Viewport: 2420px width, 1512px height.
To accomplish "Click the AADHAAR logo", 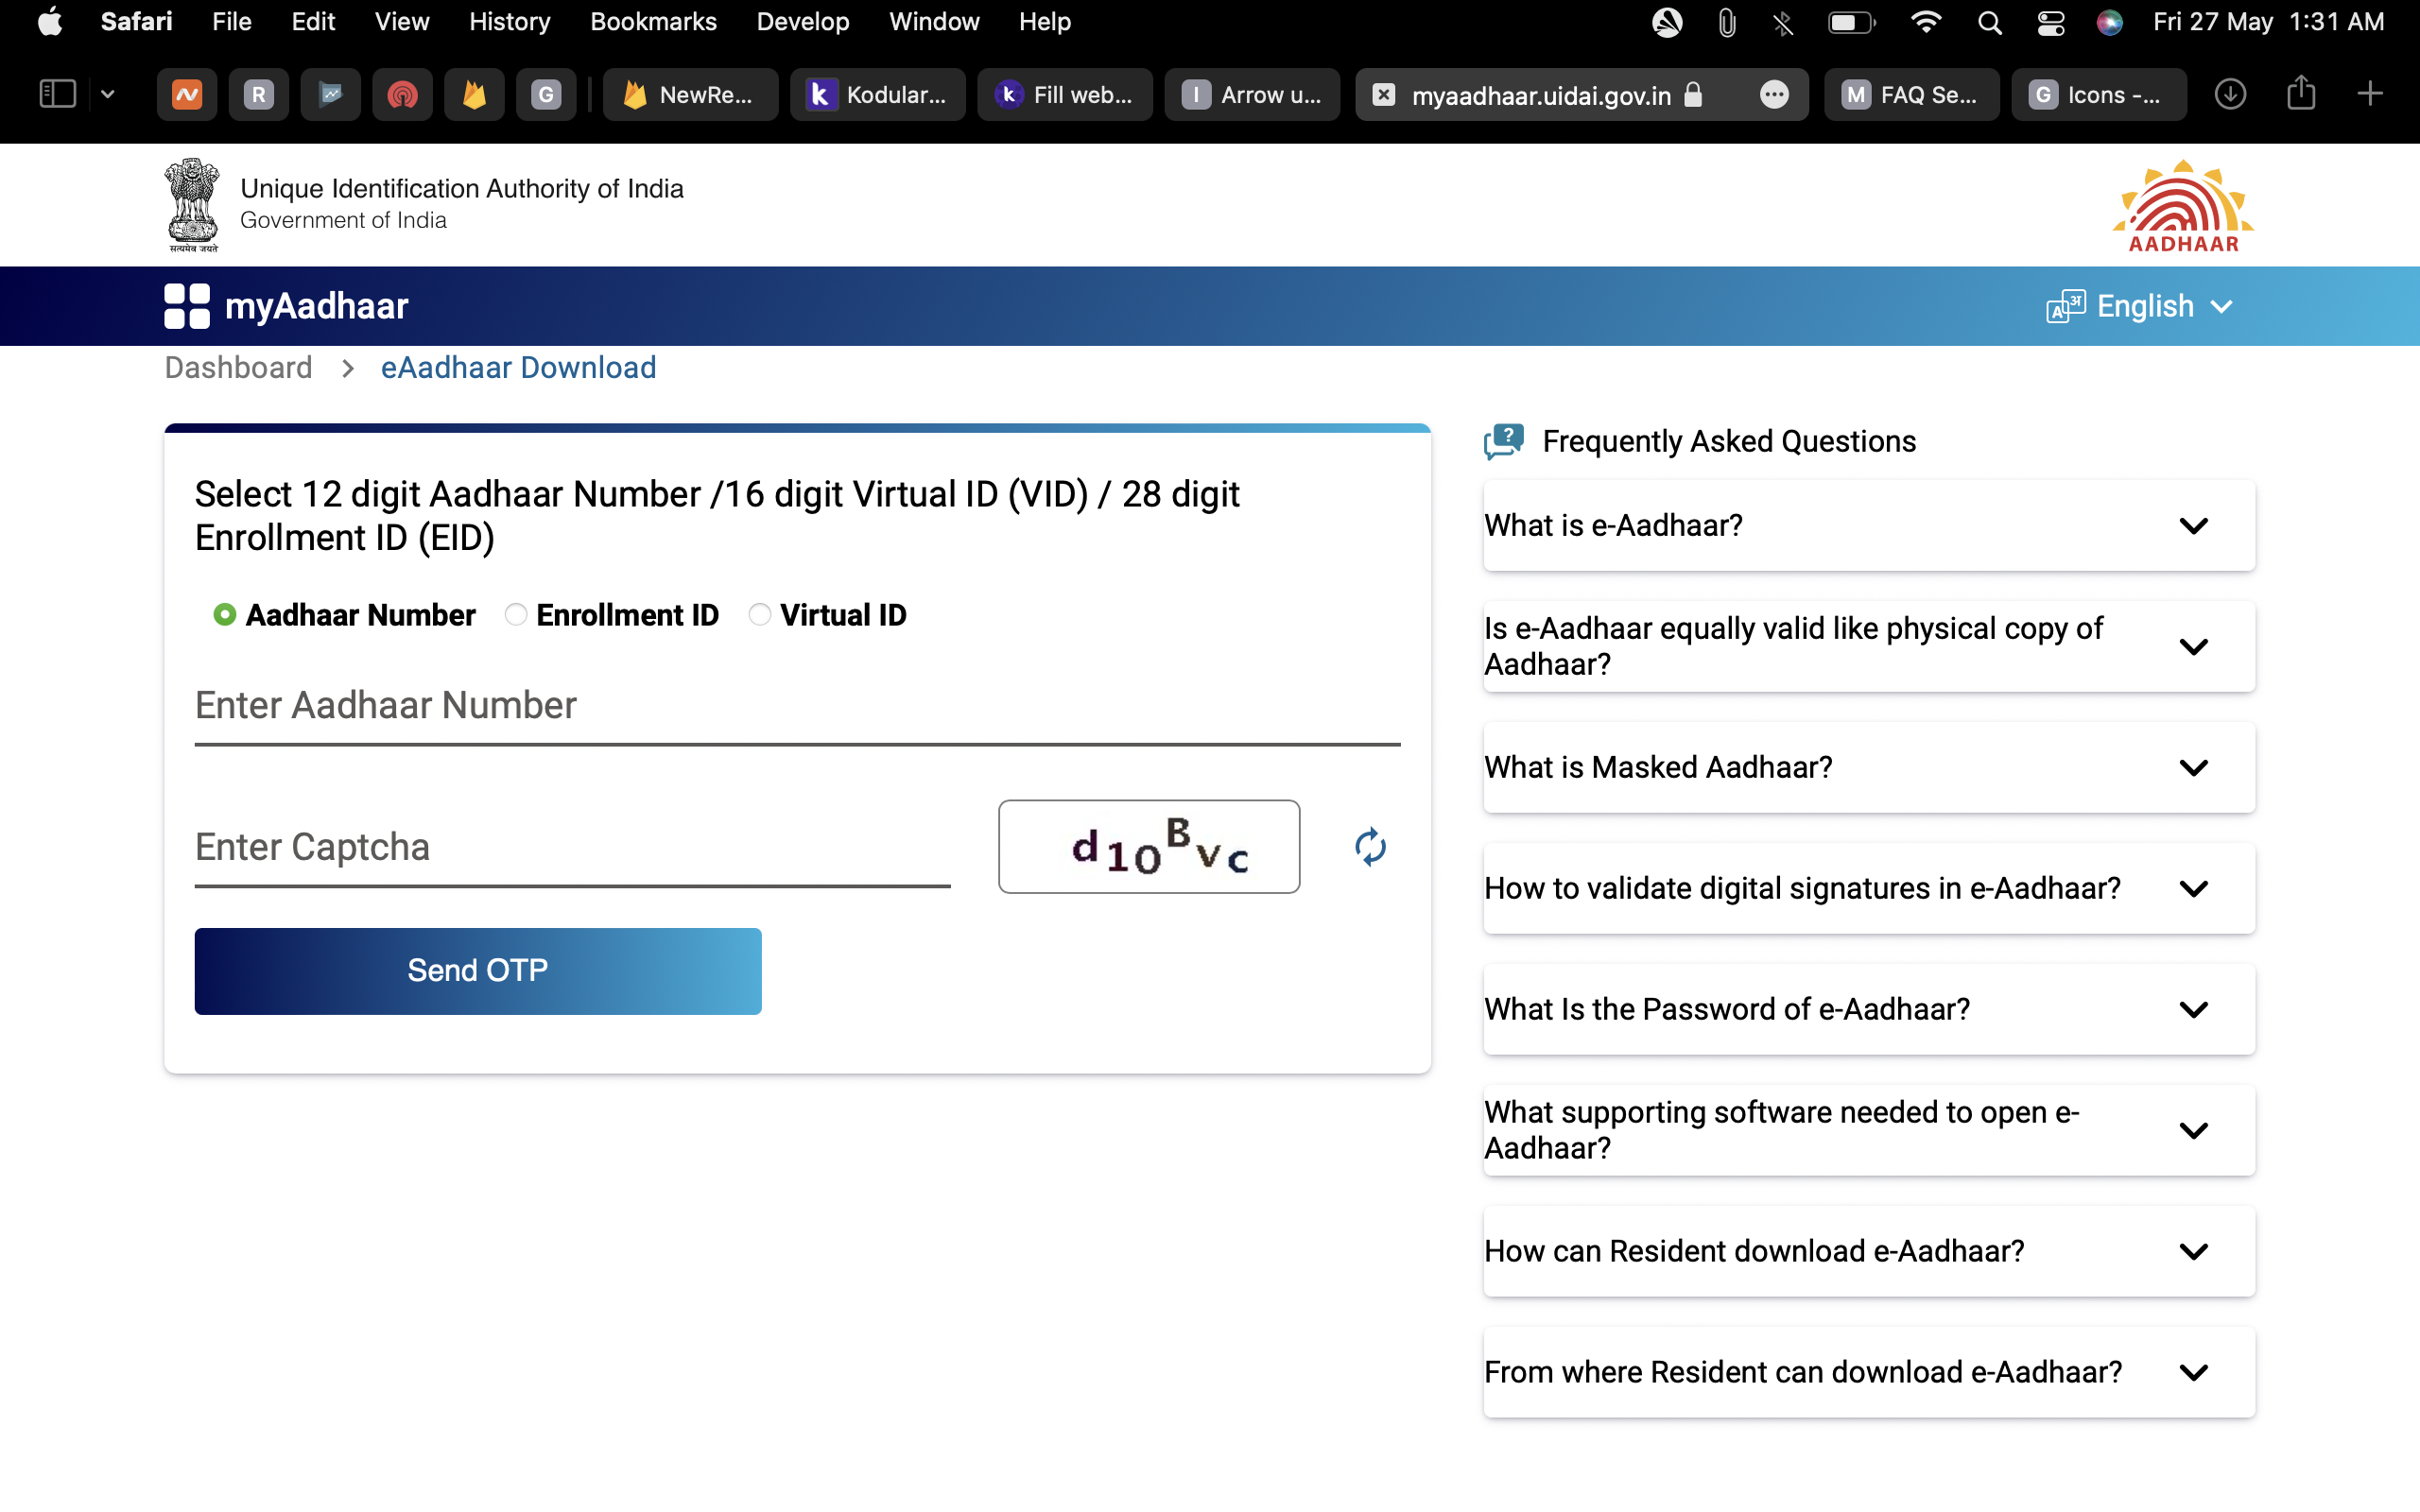I will pos(2182,207).
